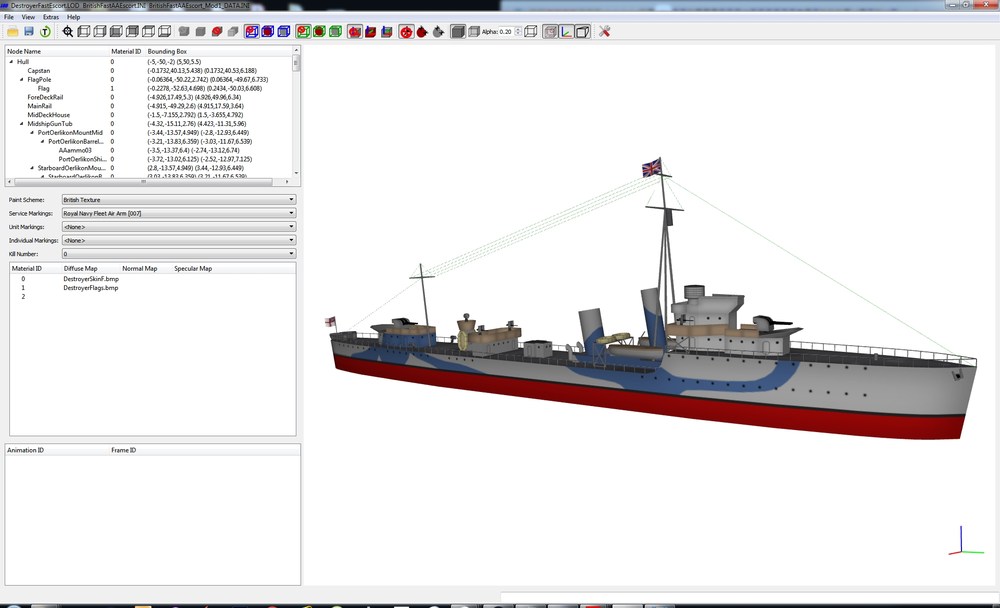
Task: Collapse the MidshipGunTub tree node
Action: 22,124
